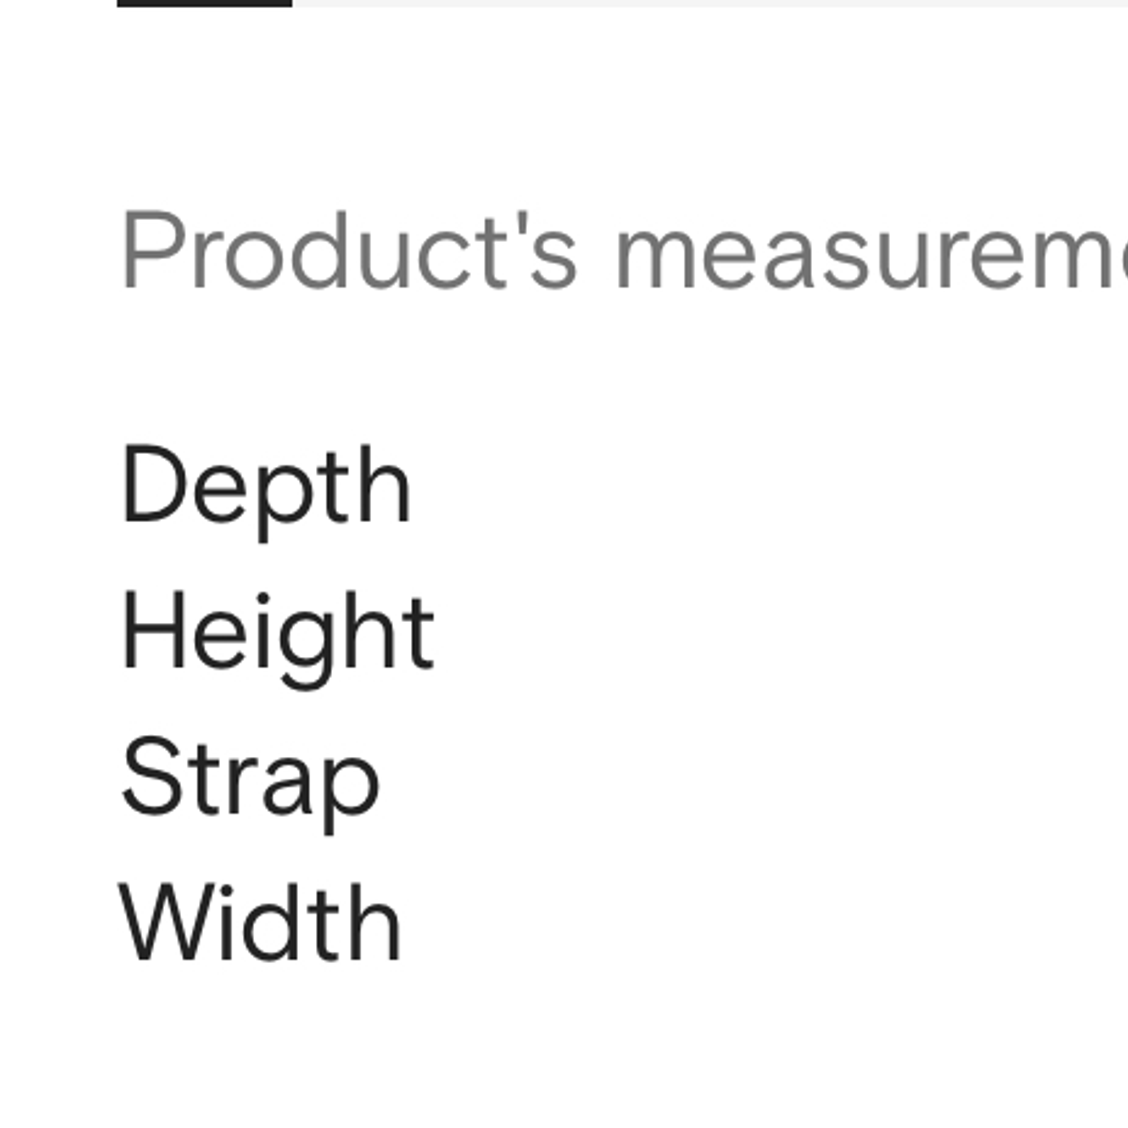Select the Width row in measurements list
The height and width of the screenshot is (1128, 1128).
pyautogui.click(x=260, y=922)
